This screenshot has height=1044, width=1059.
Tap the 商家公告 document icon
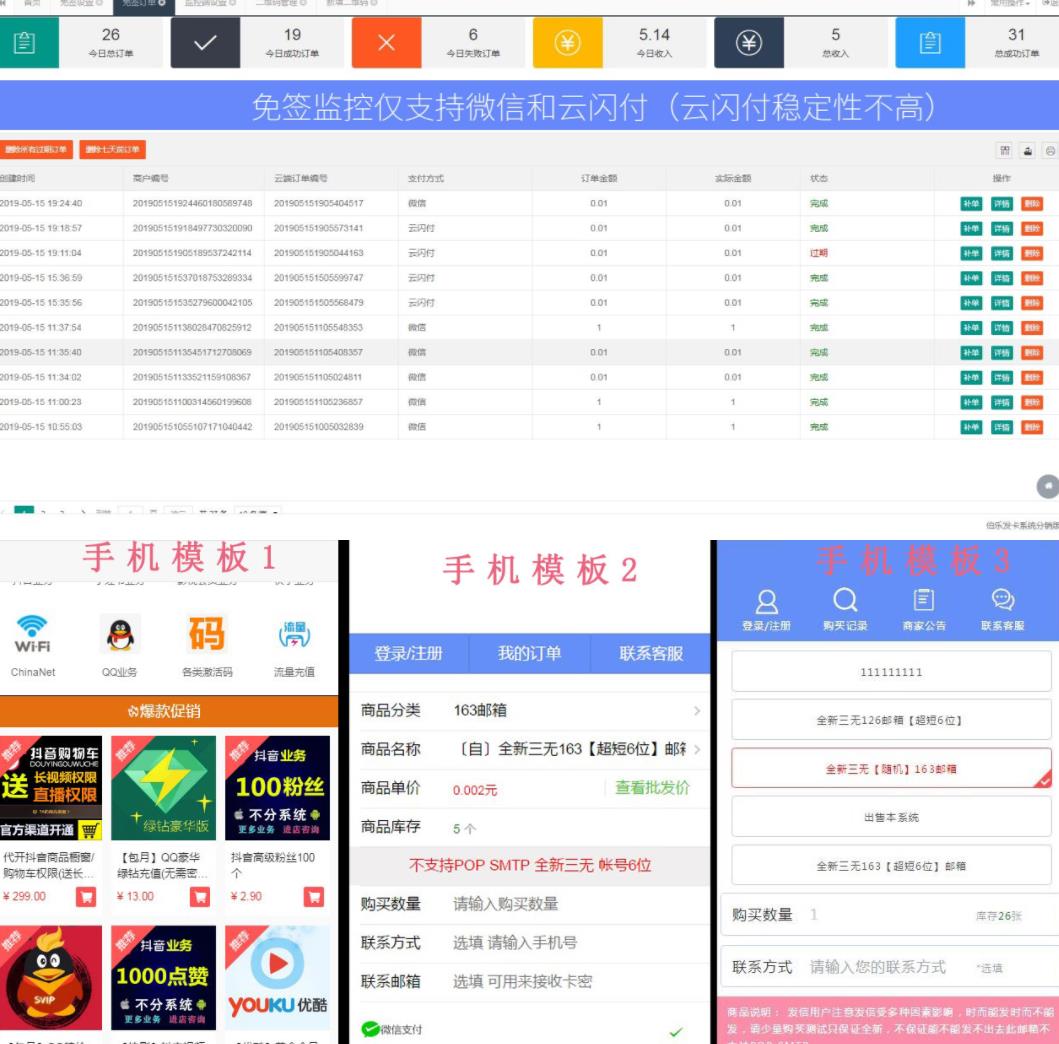click(924, 600)
